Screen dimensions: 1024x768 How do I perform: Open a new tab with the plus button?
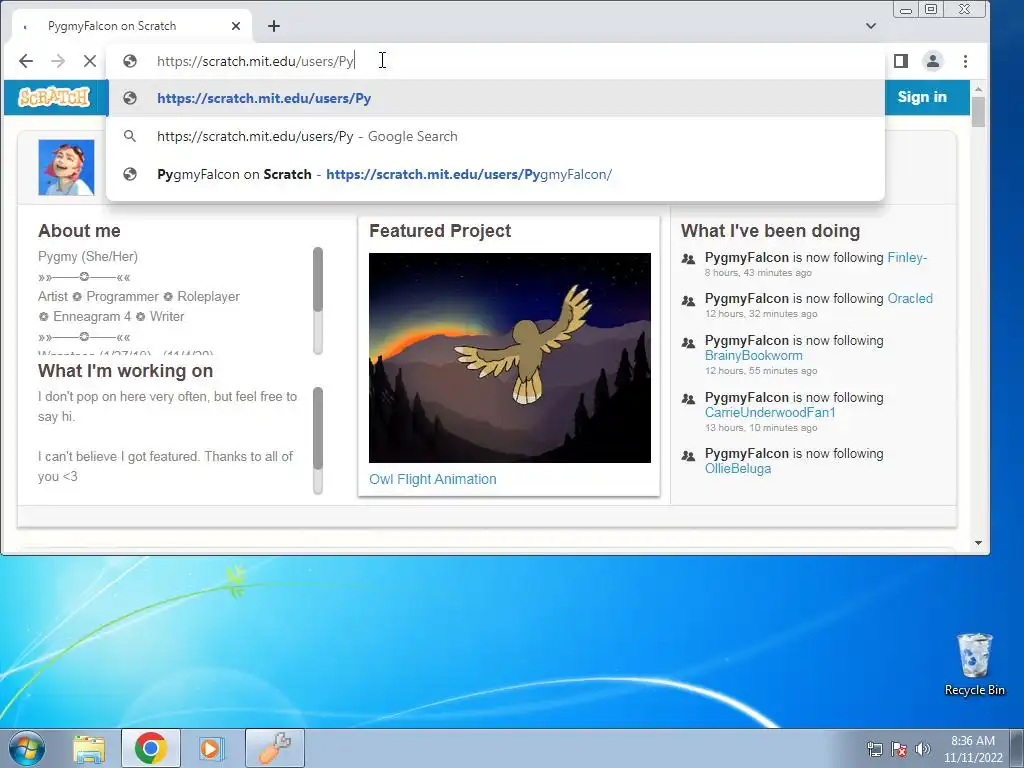(x=274, y=26)
